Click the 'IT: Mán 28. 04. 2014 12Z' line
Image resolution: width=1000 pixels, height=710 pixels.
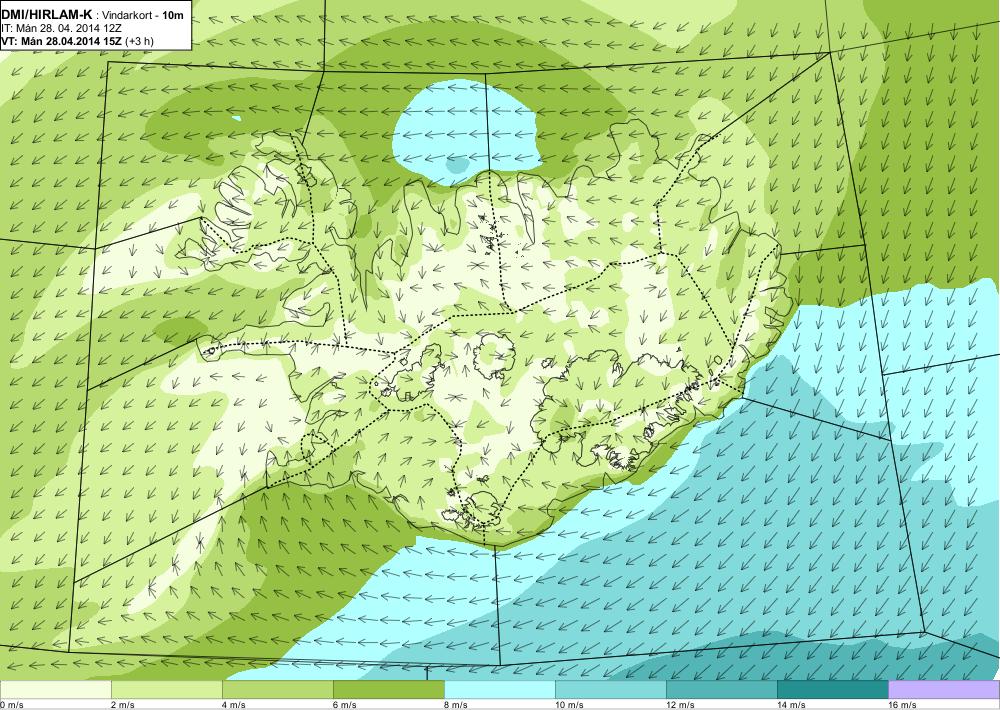[61, 28]
